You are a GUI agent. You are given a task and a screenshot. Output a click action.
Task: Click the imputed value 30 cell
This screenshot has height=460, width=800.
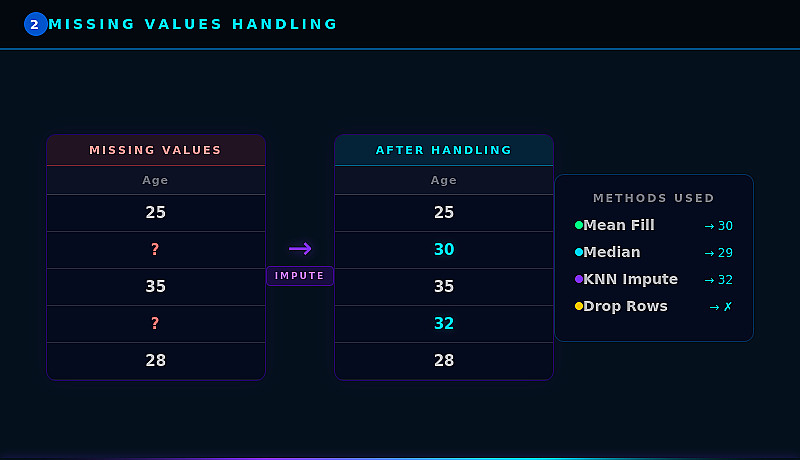[443, 249]
